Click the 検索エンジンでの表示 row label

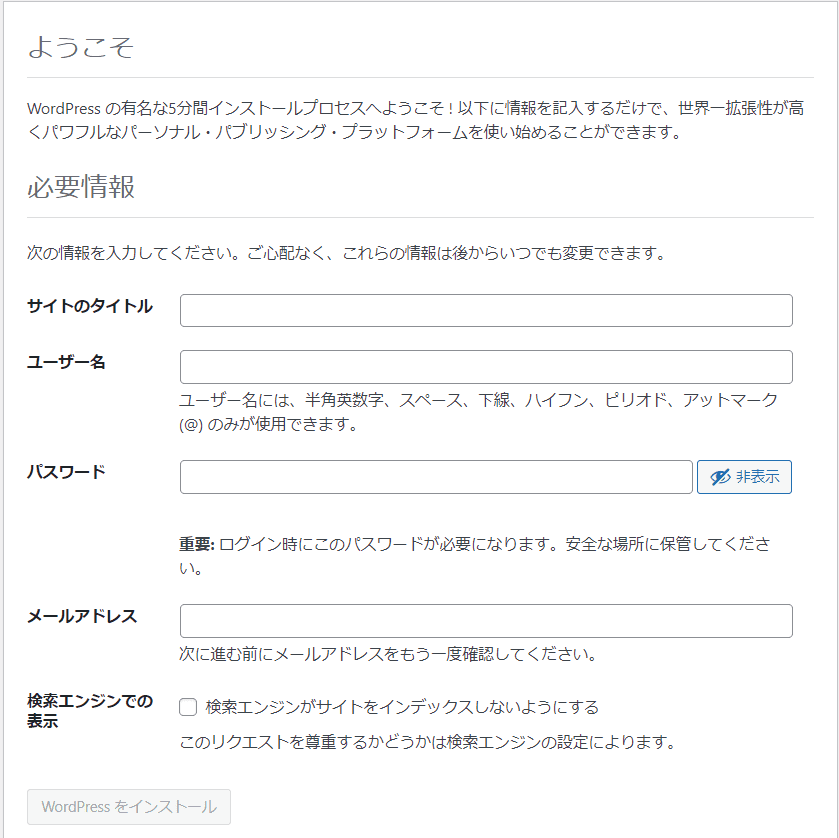click(x=90, y=711)
